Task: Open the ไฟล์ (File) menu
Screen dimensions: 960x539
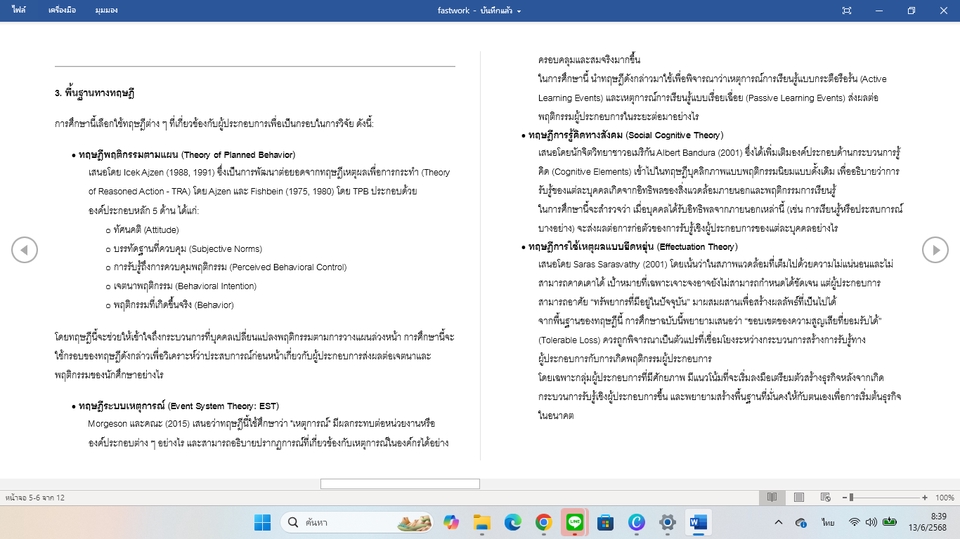Action: 20,10
